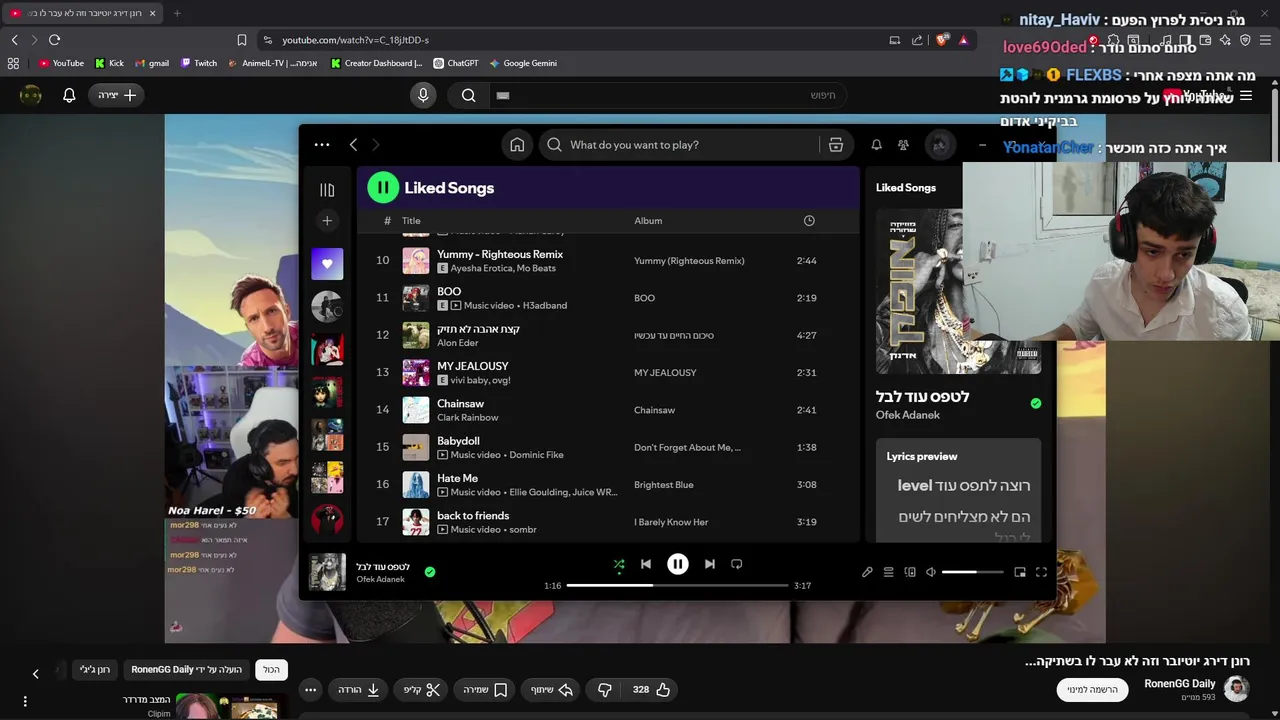
Task: Open the Browse icon in Spotify search bar
Action: [836, 145]
